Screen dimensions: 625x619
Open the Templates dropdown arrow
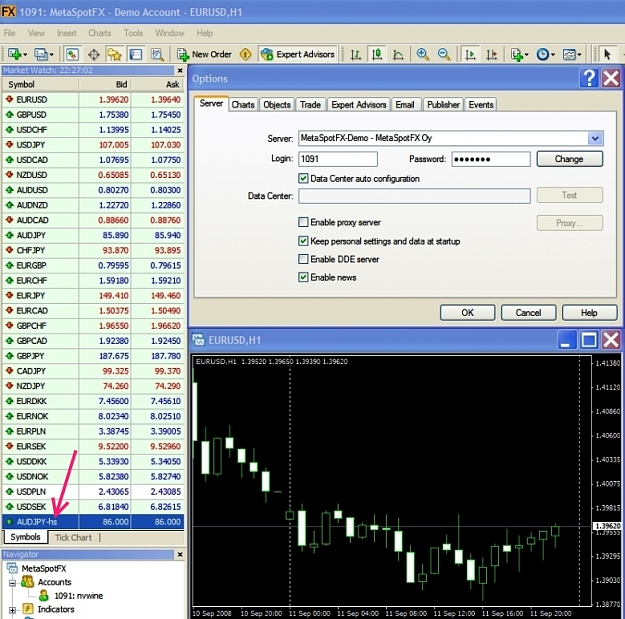click(579, 55)
